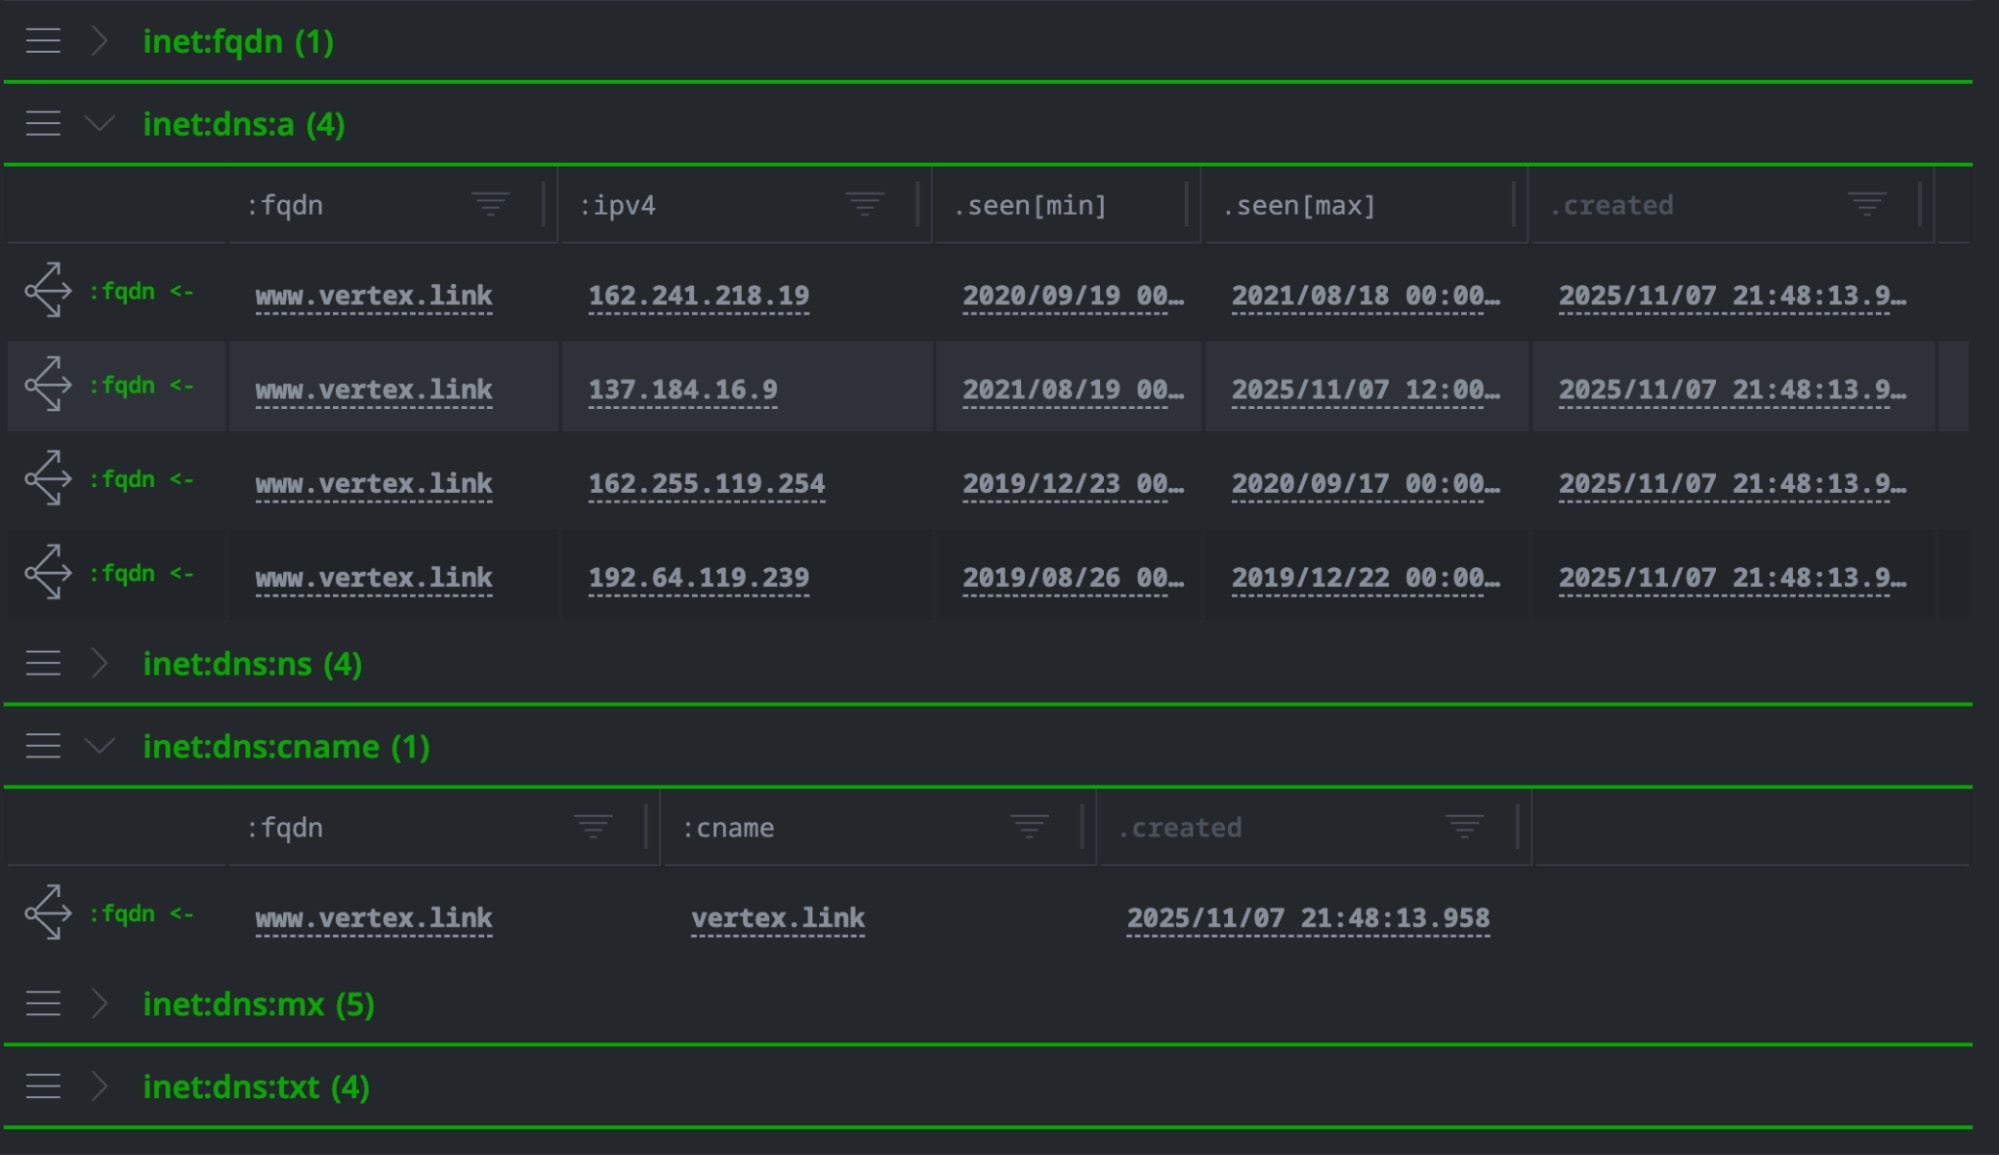Screen dimensions: 1999x1155
Task: Click pivot arrows icon on 162.241.218.19 row
Action: [48, 291]
